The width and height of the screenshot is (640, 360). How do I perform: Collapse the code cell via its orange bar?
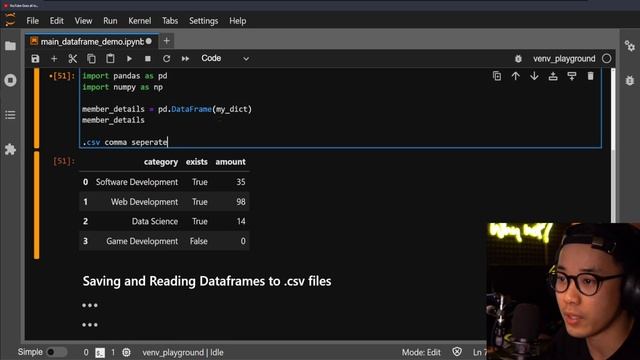click(x=37, y=108)
